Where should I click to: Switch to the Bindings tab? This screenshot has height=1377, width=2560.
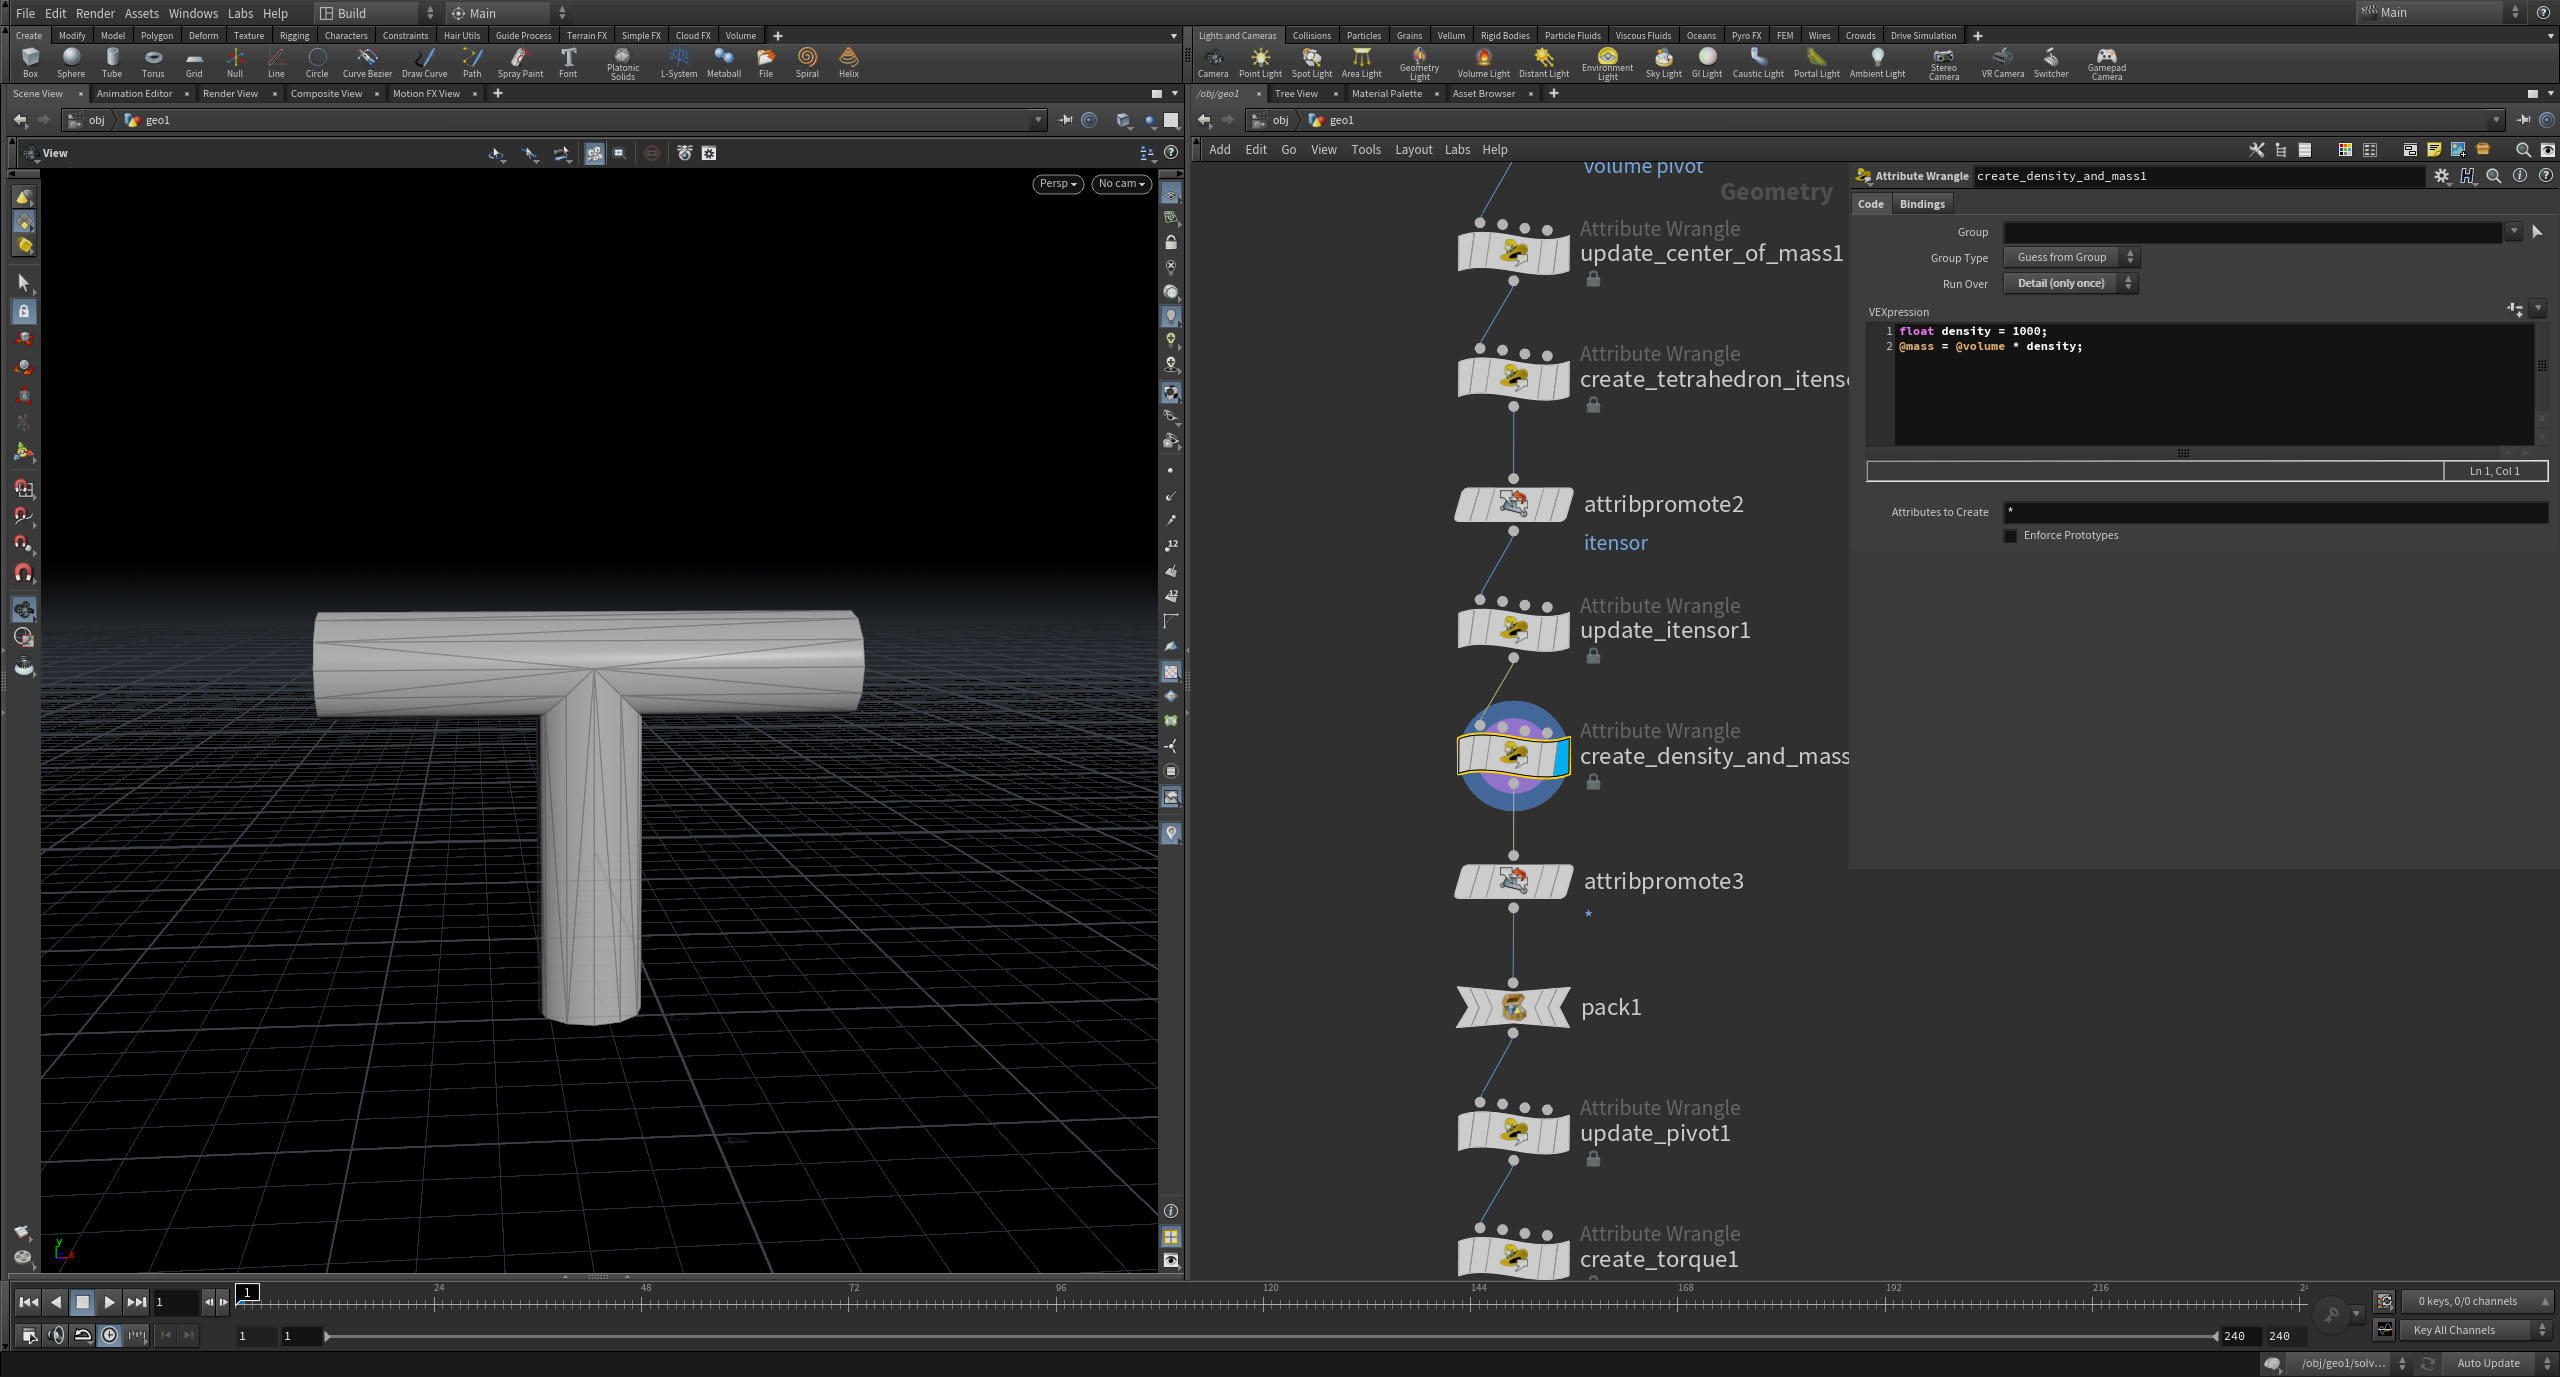click(x=1921, y=204)
